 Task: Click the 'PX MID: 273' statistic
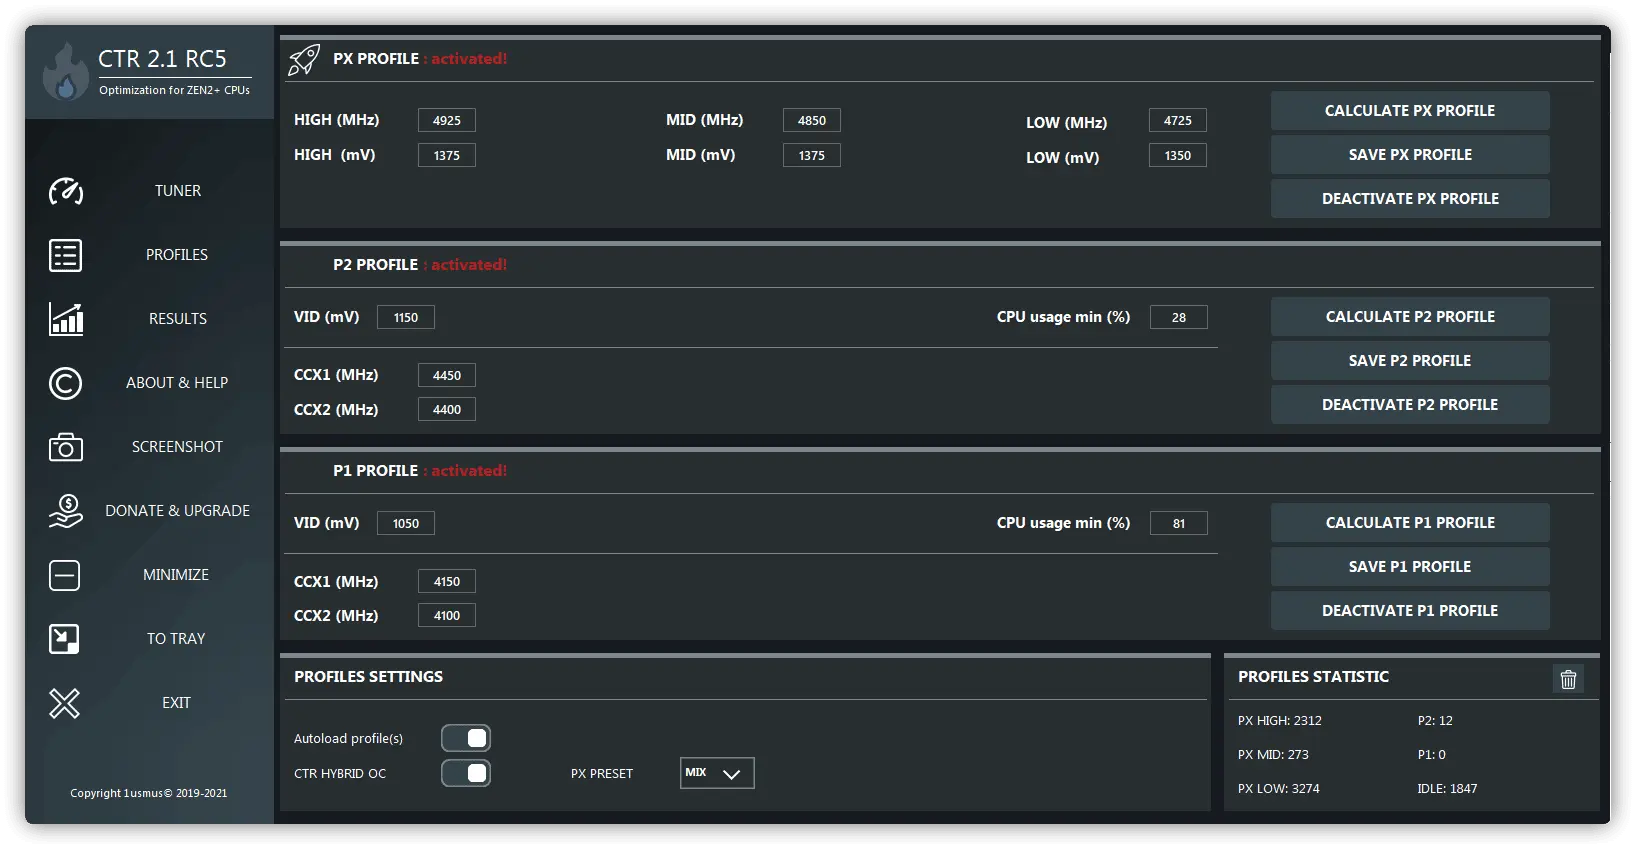1273,755
